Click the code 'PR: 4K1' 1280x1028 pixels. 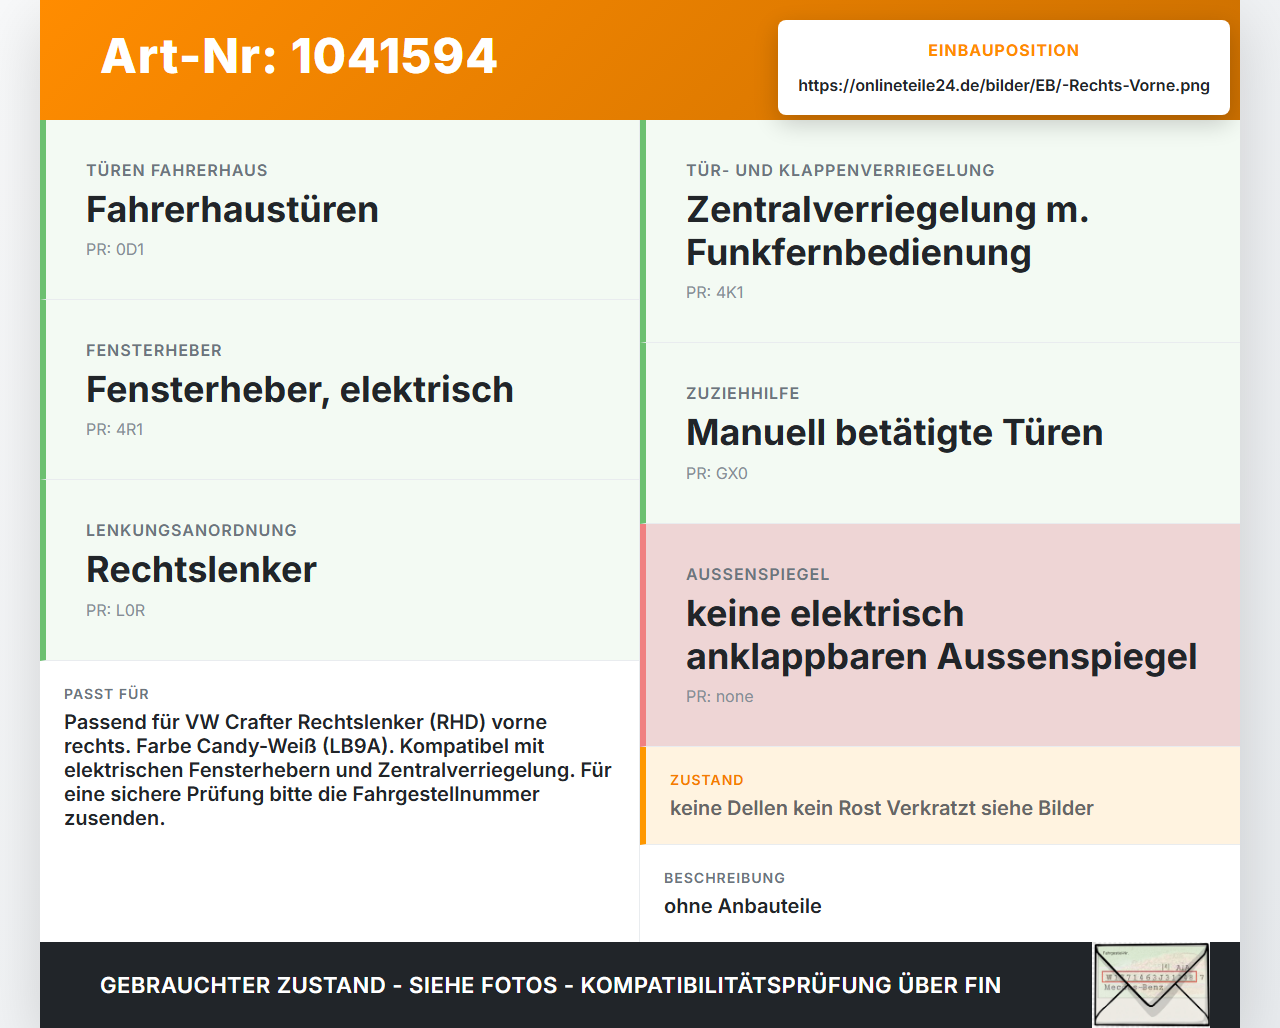(x=715, y=292)
